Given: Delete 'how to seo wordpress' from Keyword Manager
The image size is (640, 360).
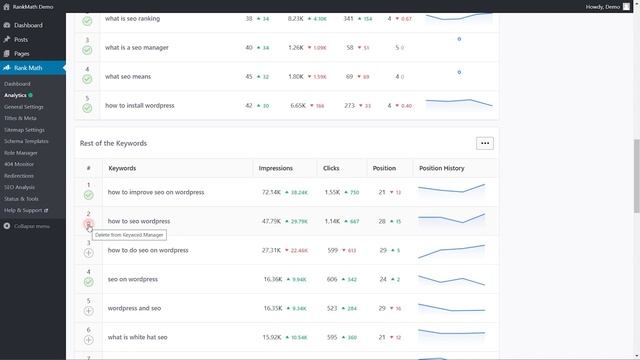Looking at the screenshot, I should (x=88, y=224).
